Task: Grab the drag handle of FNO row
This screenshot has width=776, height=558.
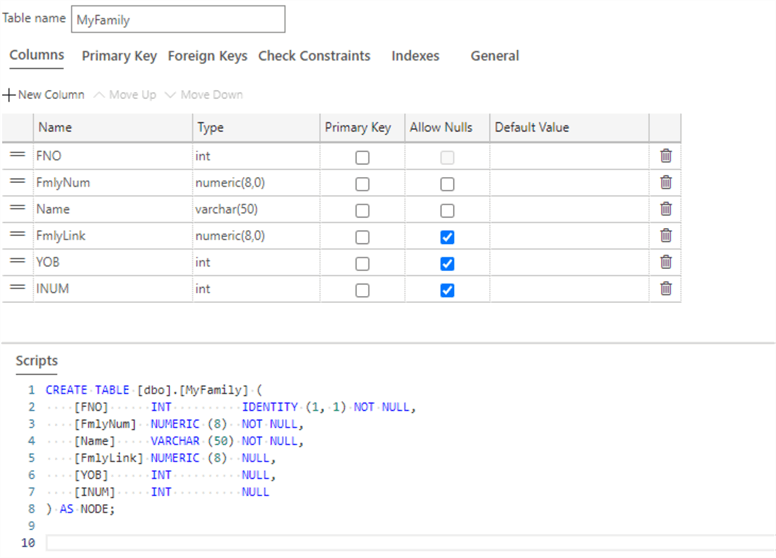Action: coord(17,156)
